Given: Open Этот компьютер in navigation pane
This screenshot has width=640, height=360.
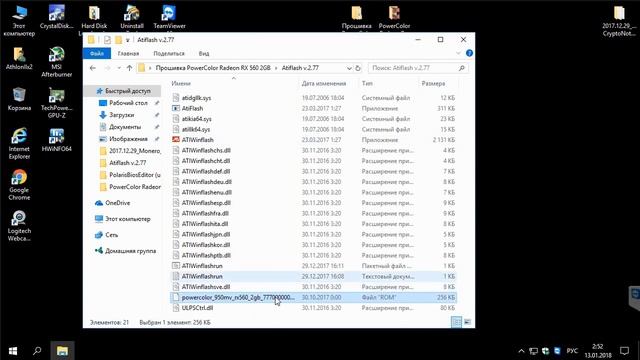Looking at the screenshot, I should 127,219.
